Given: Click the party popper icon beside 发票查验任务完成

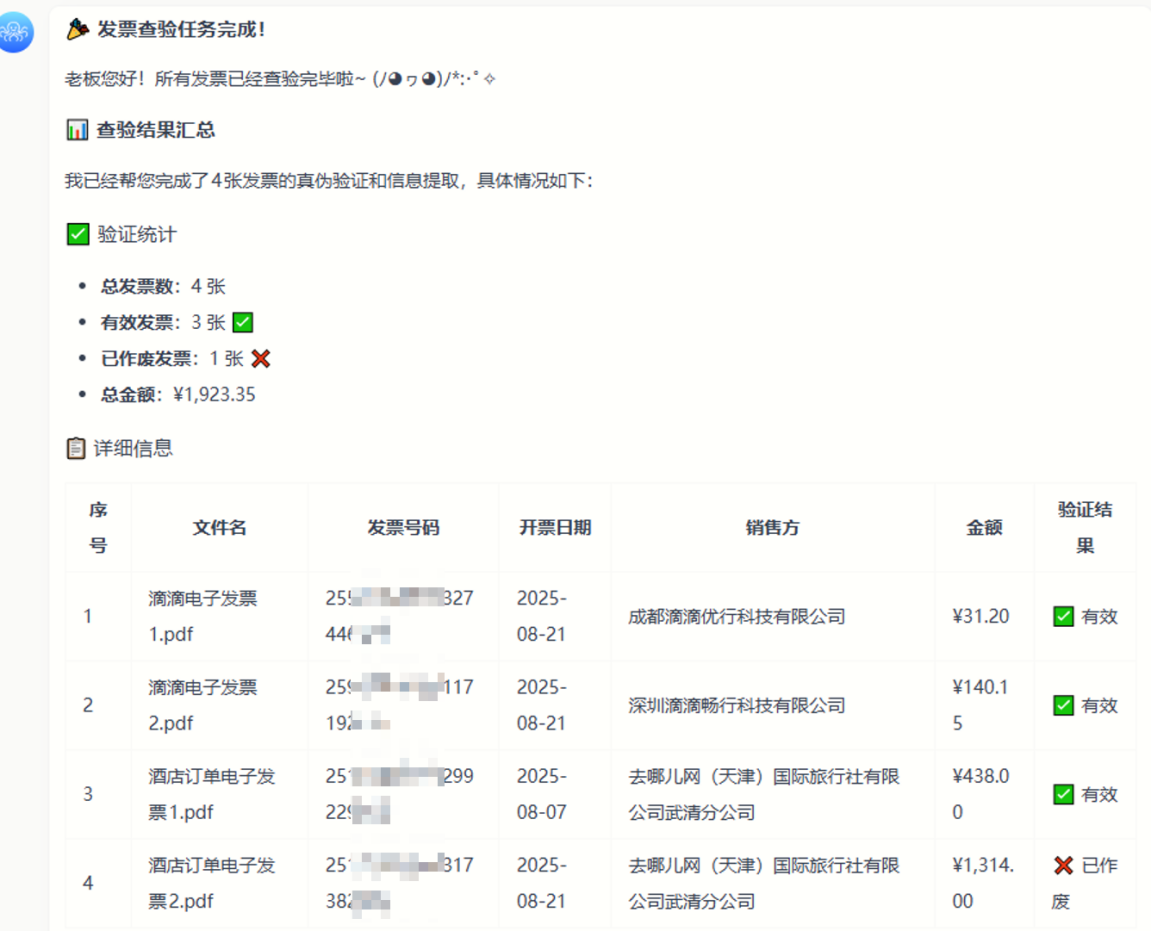Looking at the screenshot, I should [x=78, y=30].
